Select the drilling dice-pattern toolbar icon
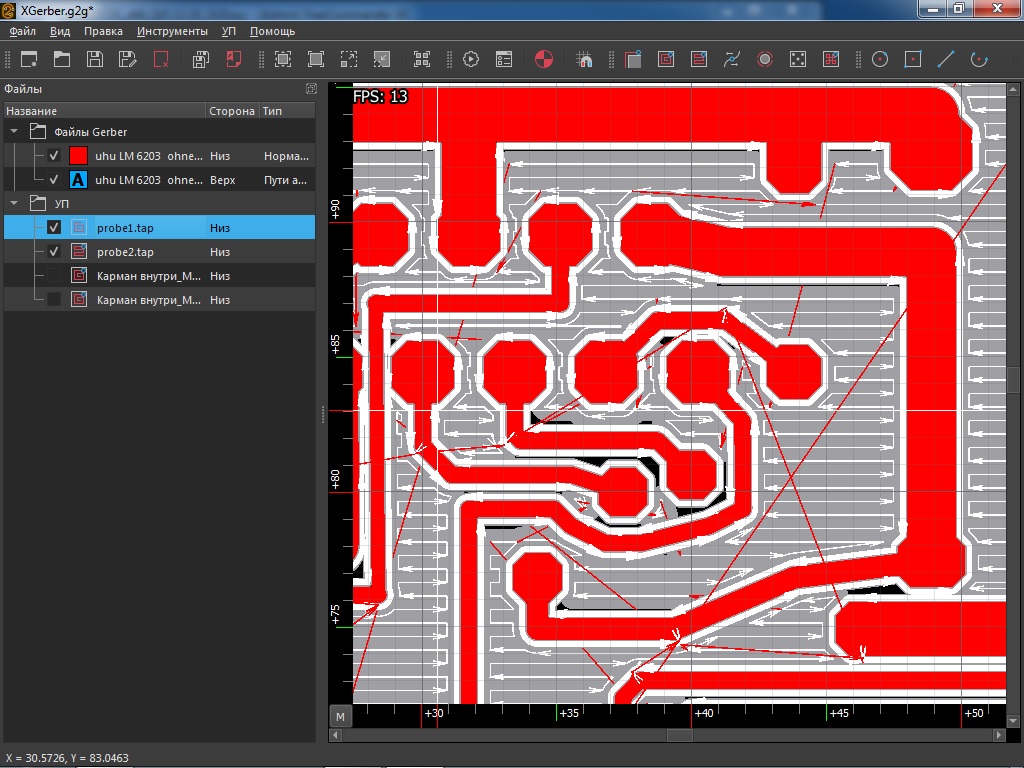1024x768 pixels. (798, 59)
